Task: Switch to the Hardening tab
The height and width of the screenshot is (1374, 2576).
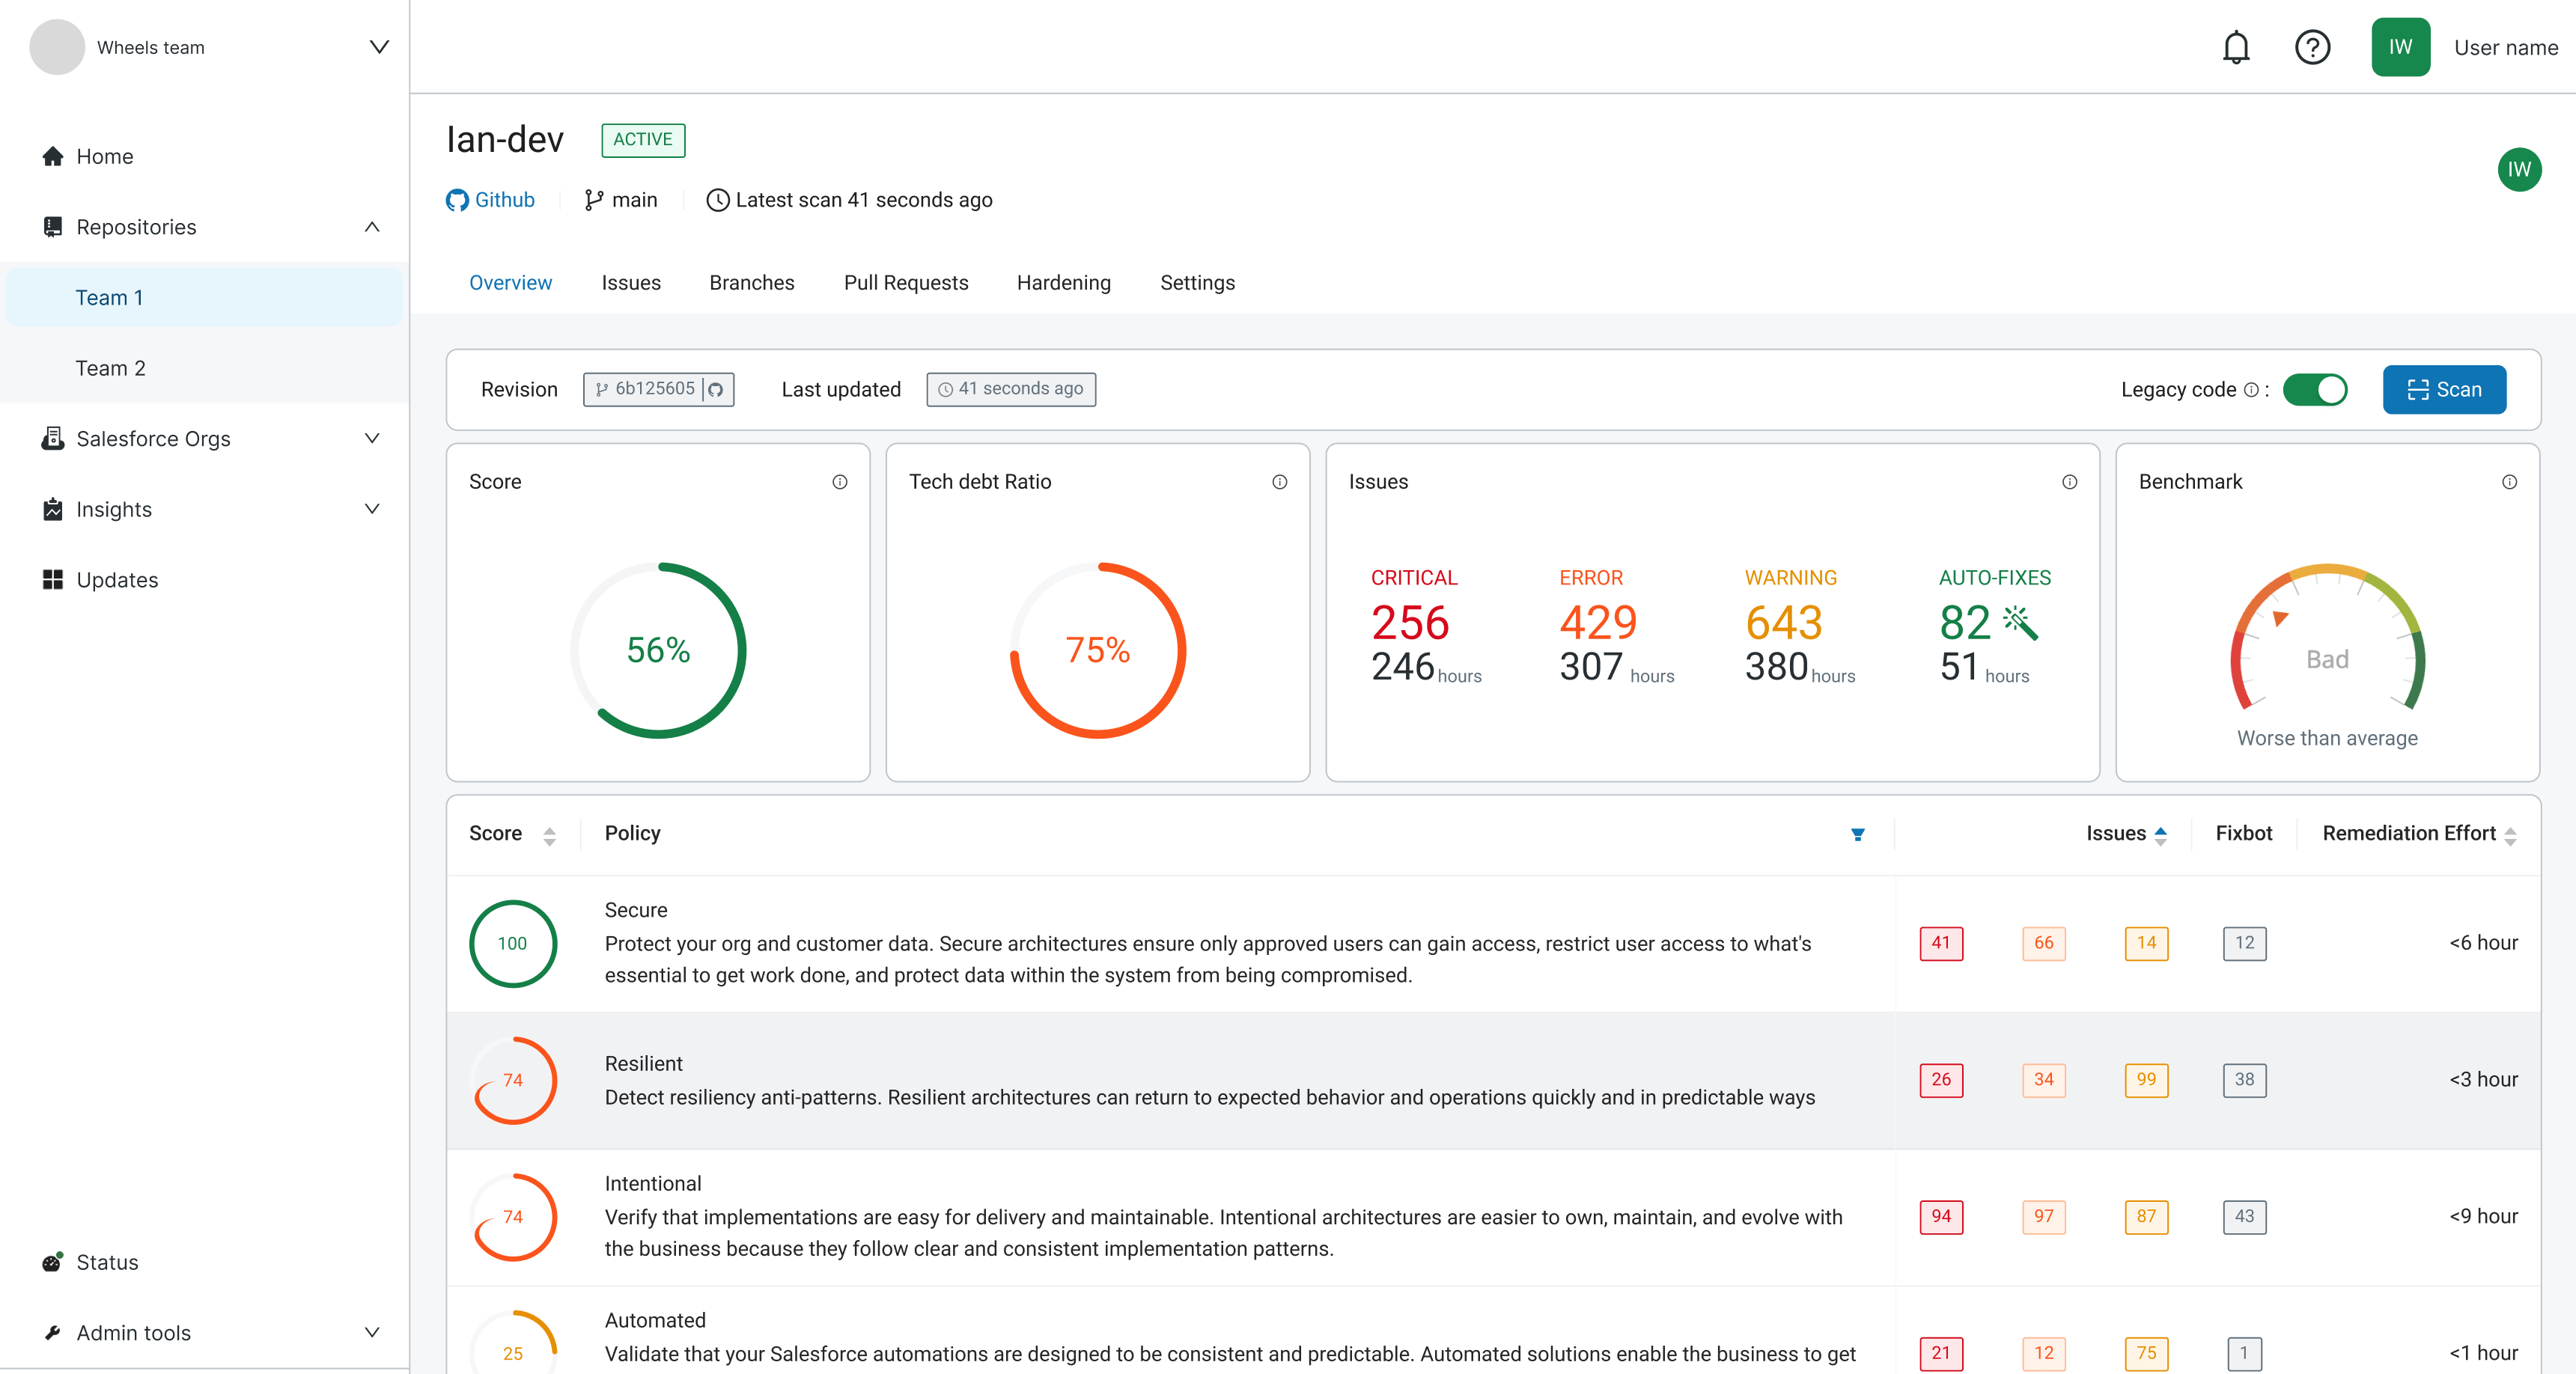Action: tap(1063, 283)
